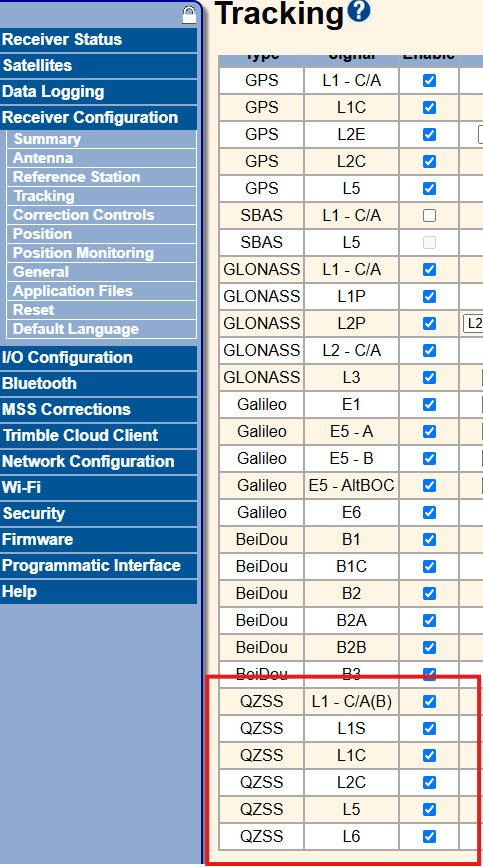The height and width of the screenshot is (867, 483).
Task: Disable the GPS L2C signal checkbox
Action: coord(429,161)
